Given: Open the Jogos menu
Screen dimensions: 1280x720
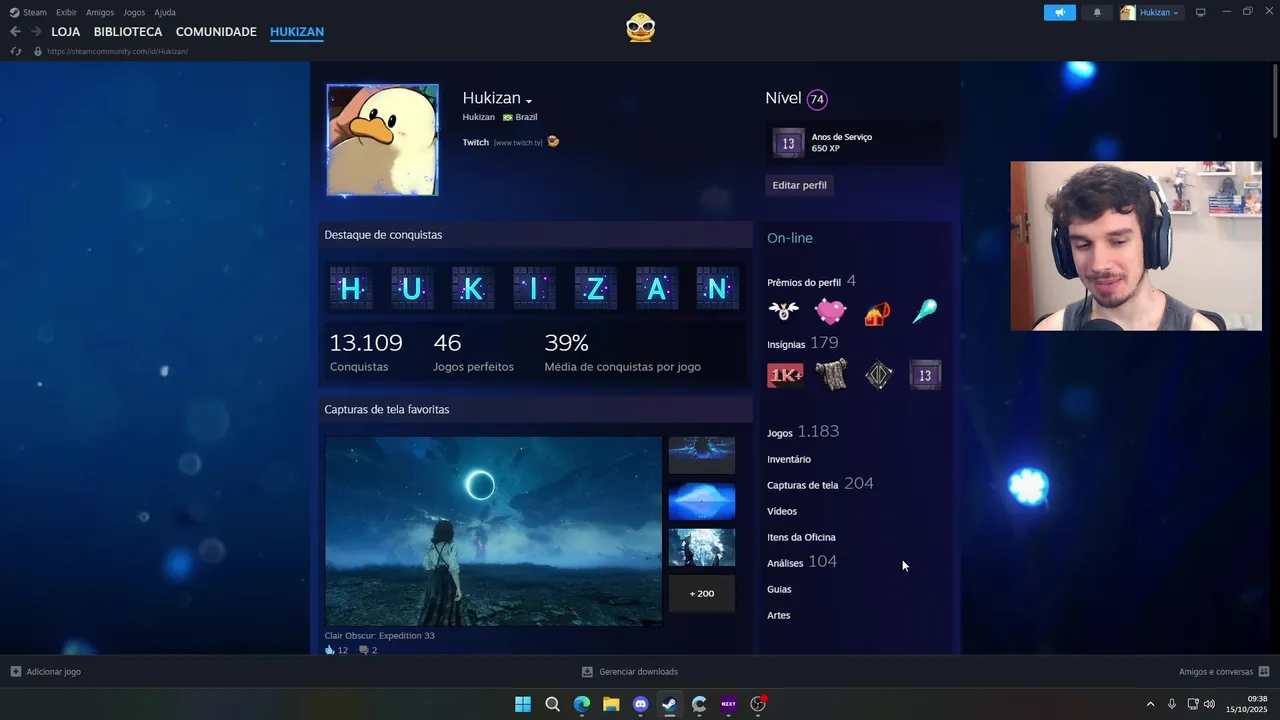Looking at the screenshot, I should click(x=134, y=13).
